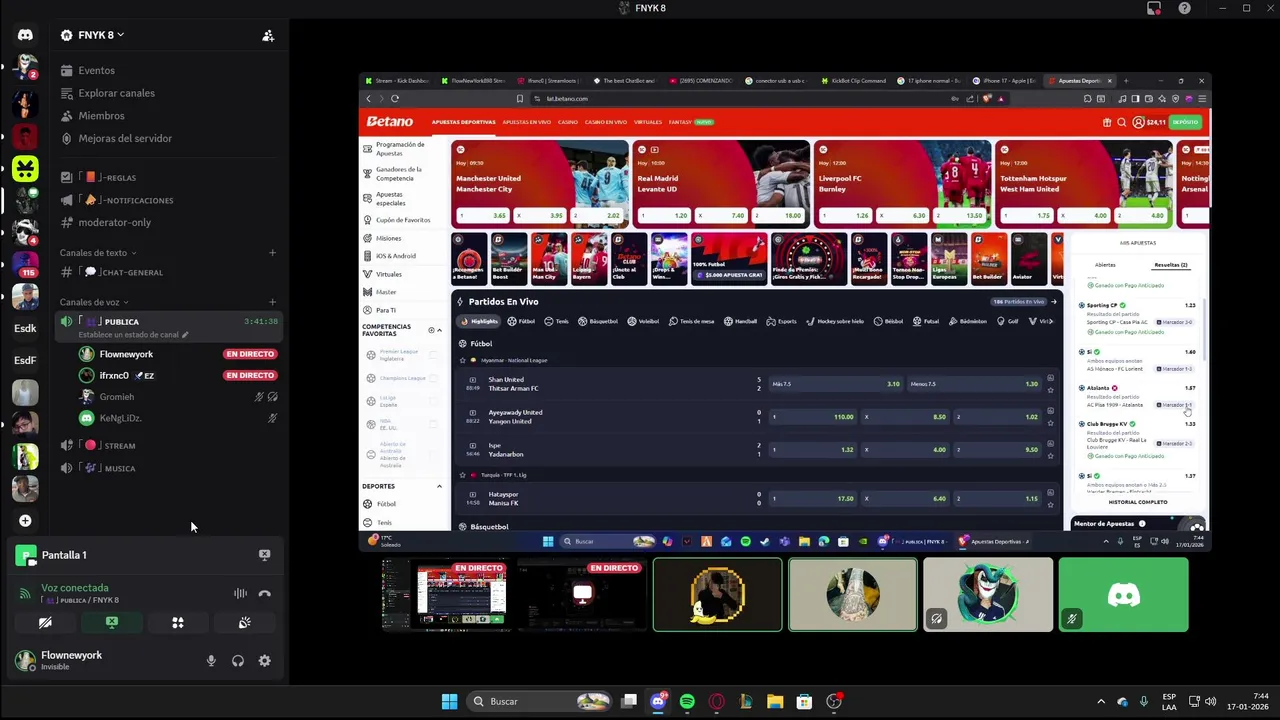Open Flownewyork user profile panel
This screenshot has width=1280, height=720.
pyautogui.click(x=60, y=660)
